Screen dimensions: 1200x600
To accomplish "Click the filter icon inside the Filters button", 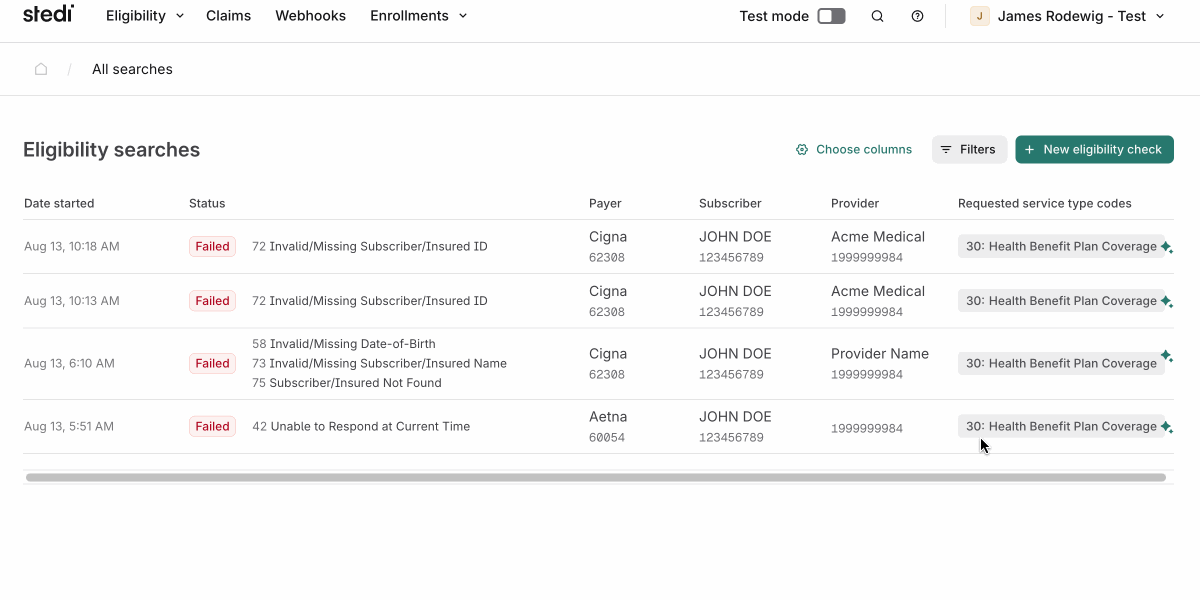I will click(x=945, y=149).
